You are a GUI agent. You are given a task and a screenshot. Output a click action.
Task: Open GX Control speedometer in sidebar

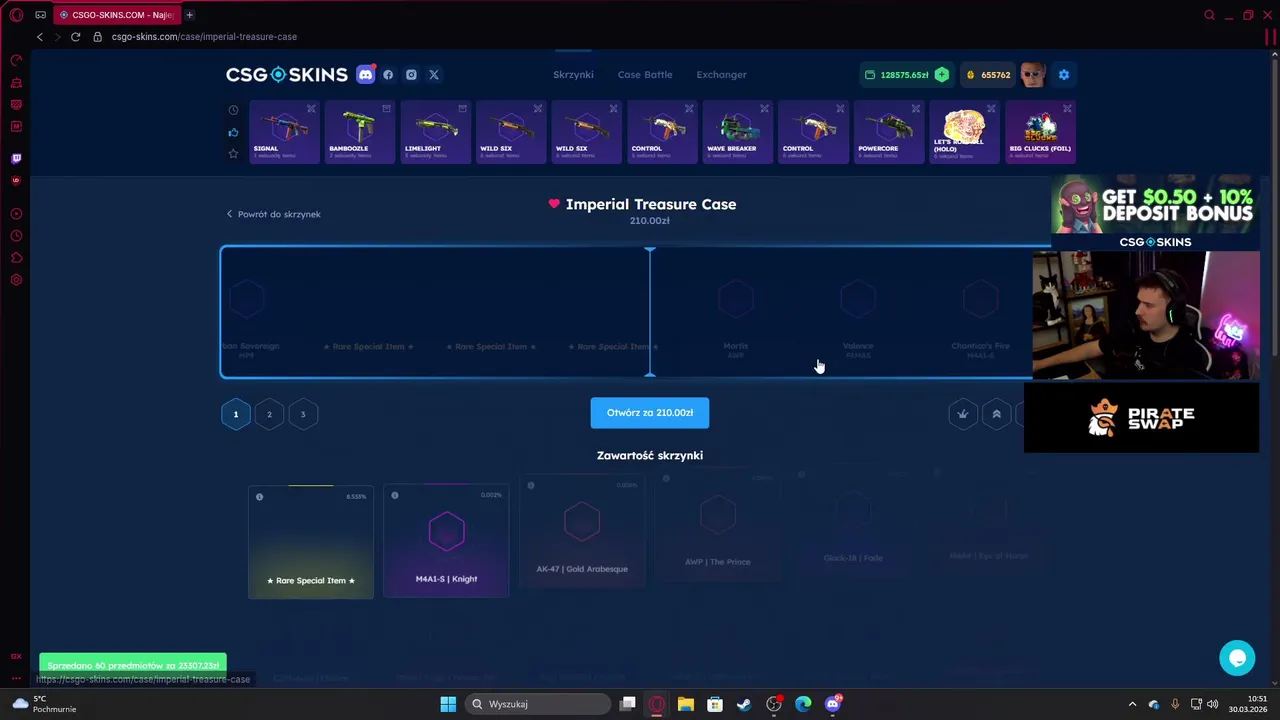point(16,60)
